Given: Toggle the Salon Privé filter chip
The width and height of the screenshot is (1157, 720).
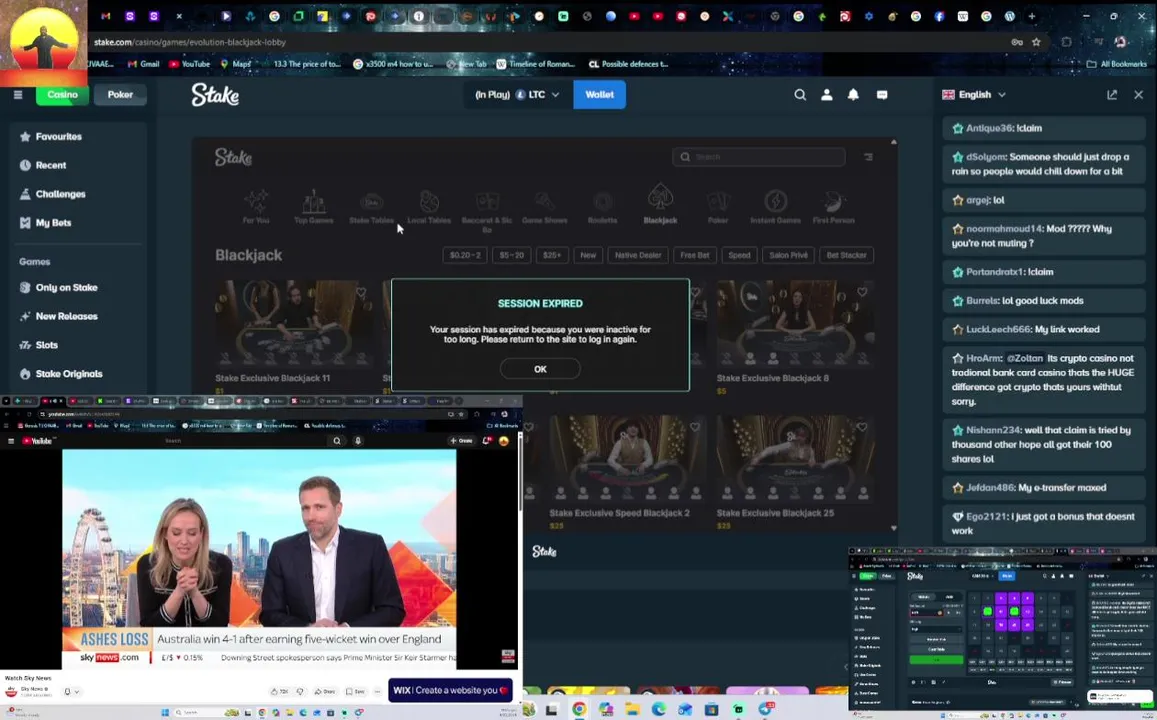Looking at the screenshot, I should (x=788, y=255).
